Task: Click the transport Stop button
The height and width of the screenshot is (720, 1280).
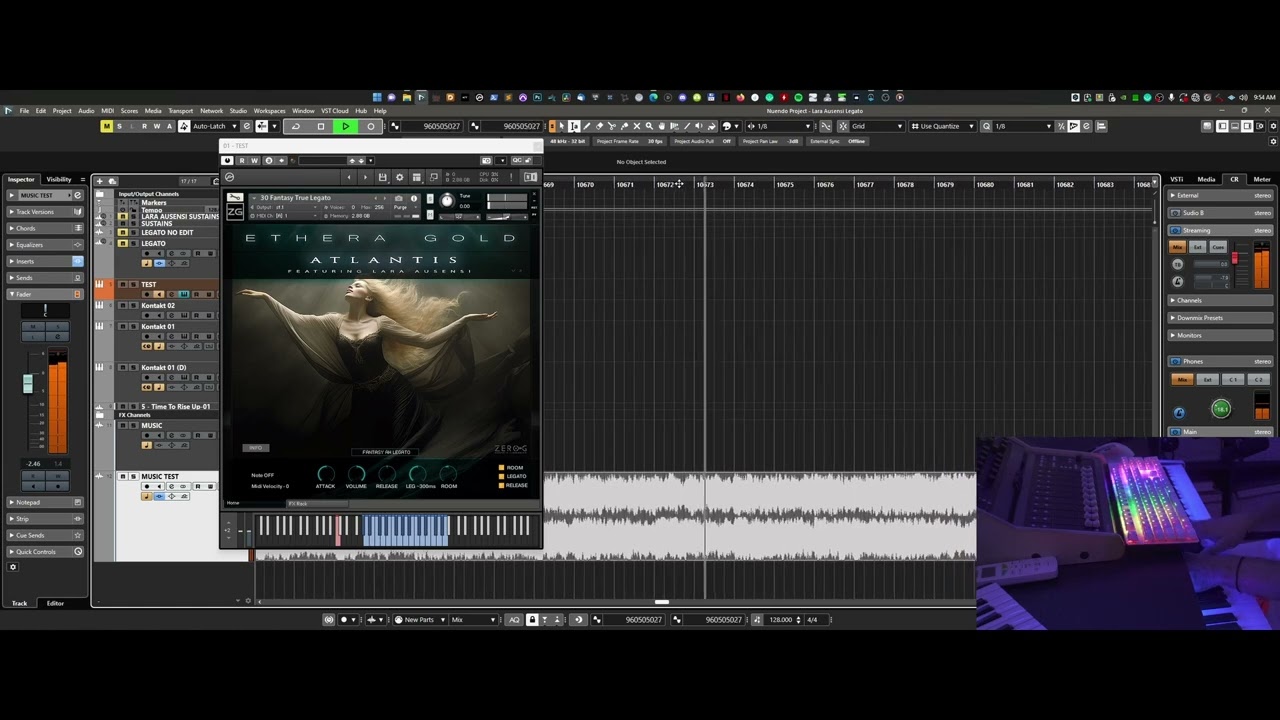Action: 320,126
